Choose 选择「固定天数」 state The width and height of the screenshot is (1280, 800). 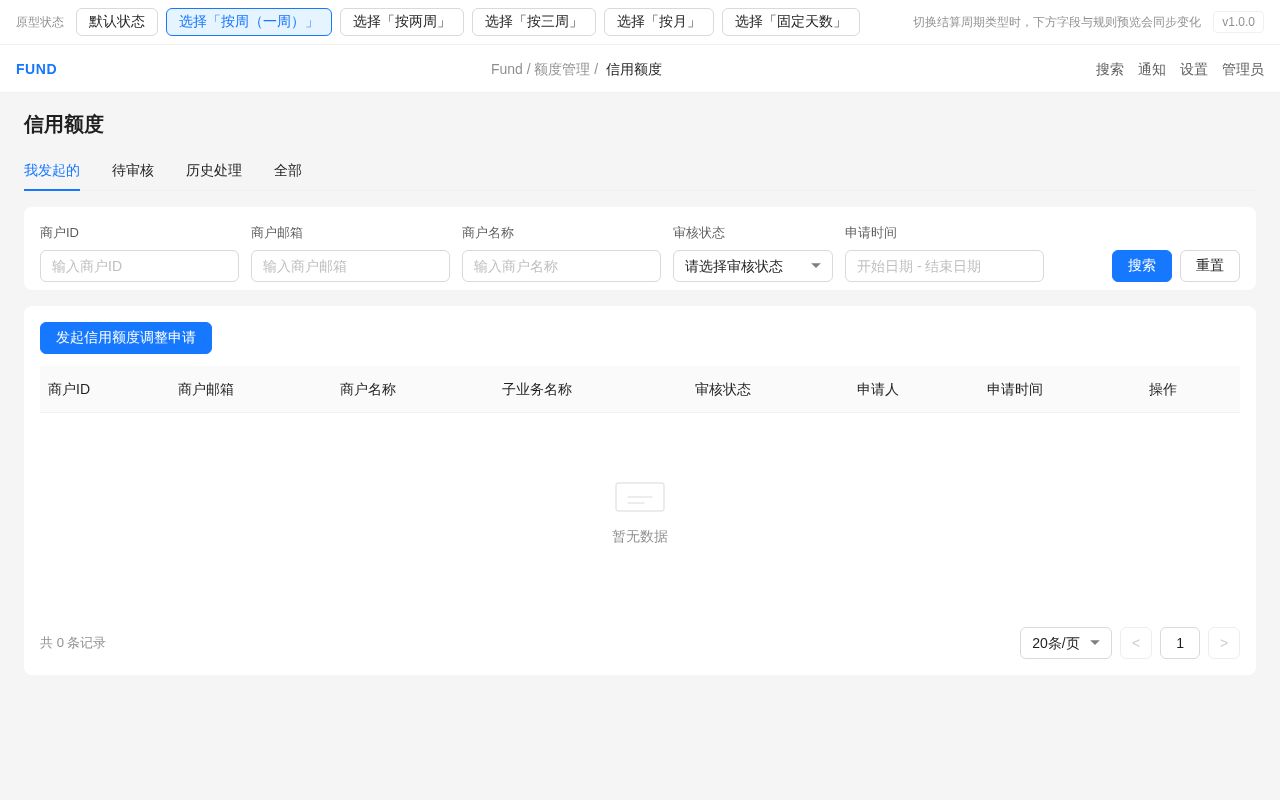click(x=791, y=22)
